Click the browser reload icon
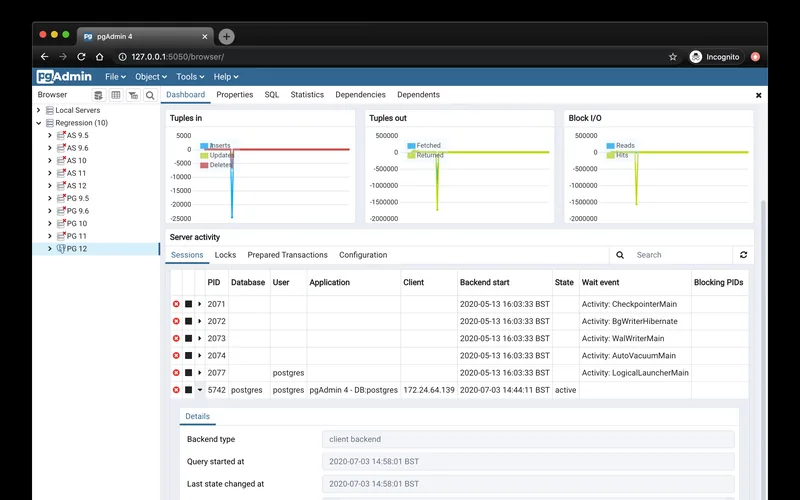The width and height of the screenshot is (800, 500). click(x=81, y=57)
